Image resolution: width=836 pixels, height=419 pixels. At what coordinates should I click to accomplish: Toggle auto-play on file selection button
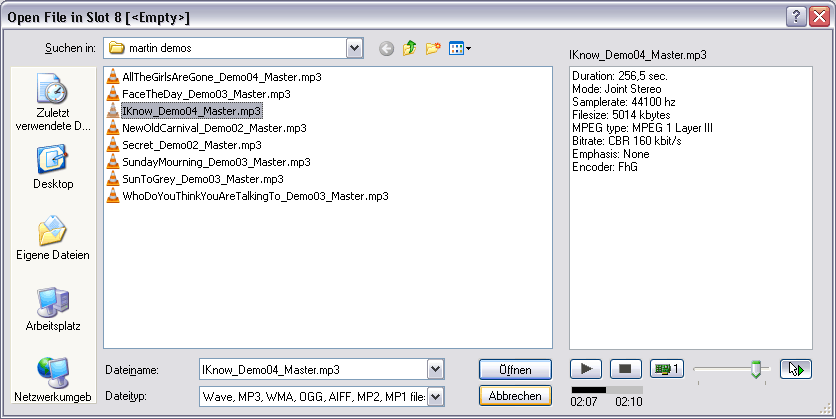click(x=796, y=369)
